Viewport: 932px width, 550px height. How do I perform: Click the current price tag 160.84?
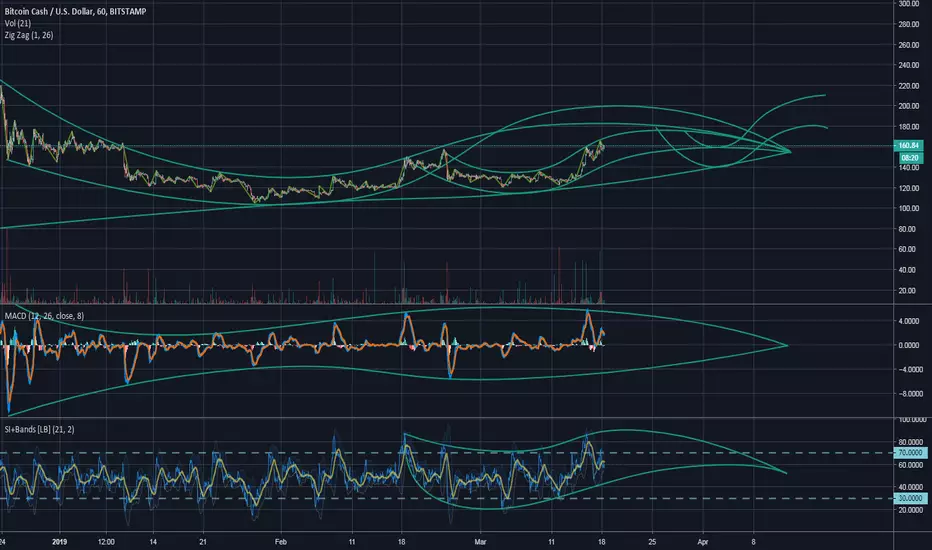point(909,145)
